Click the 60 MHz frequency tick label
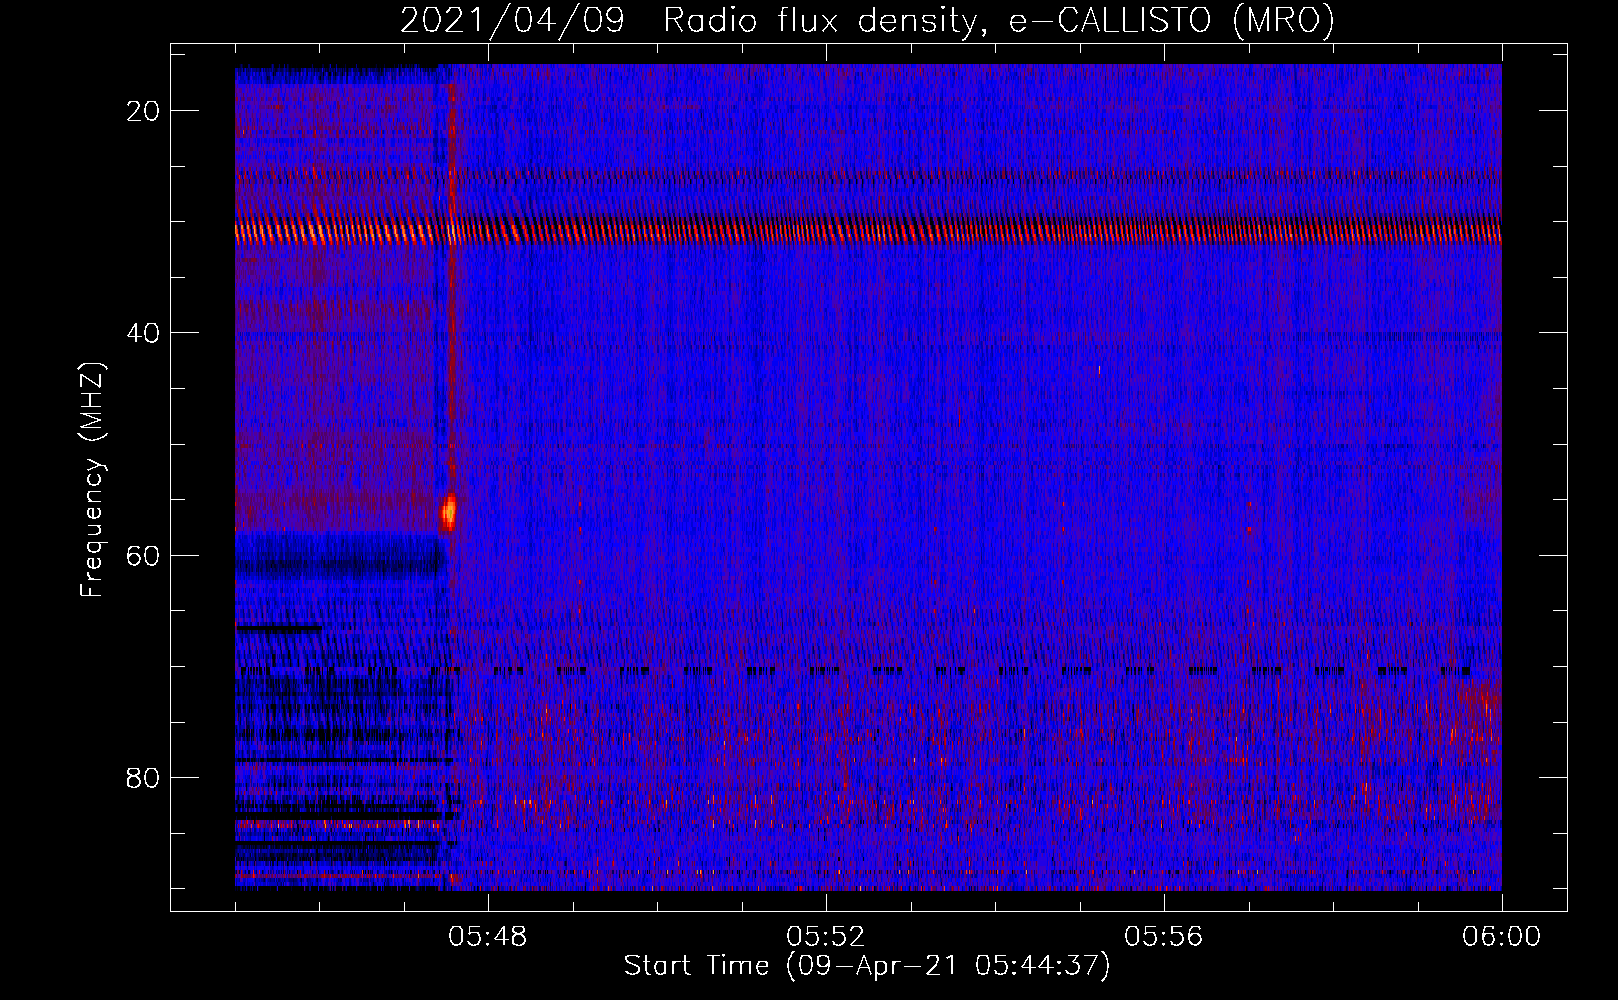 click(144, 555)
